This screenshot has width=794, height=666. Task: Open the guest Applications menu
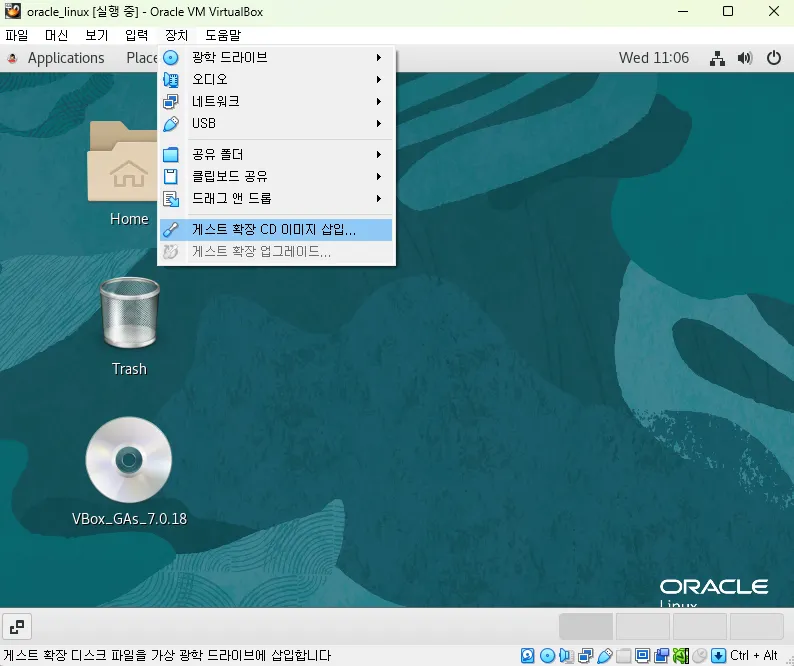[x=66, y=58]
